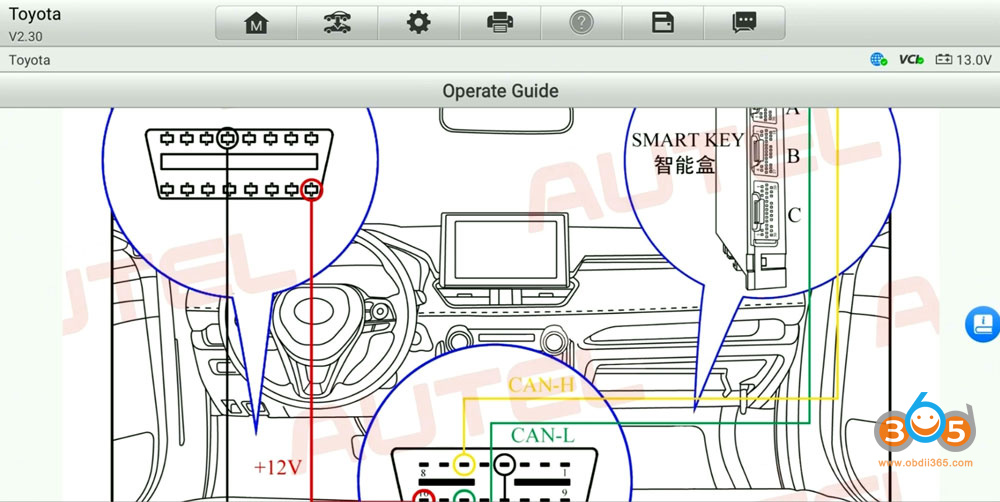Tap the Toyota V2.30 title

35,24
